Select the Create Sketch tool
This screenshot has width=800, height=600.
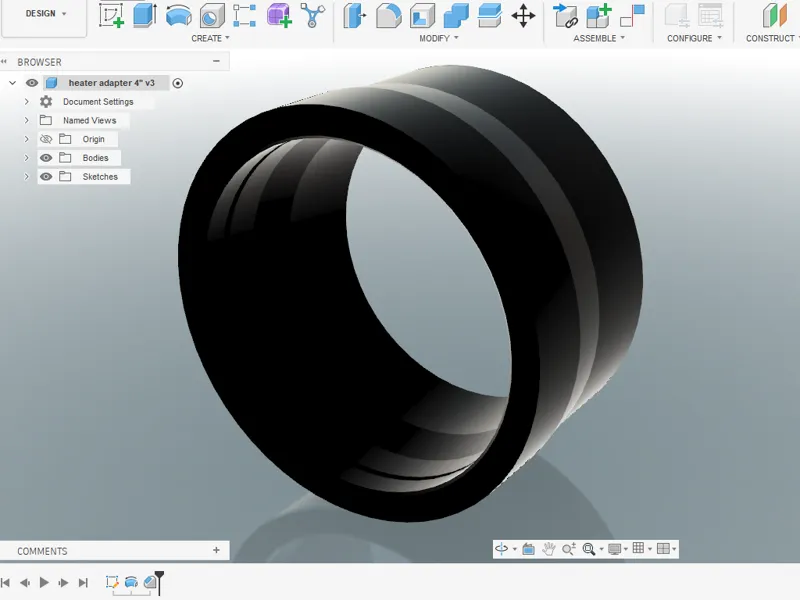coord(111,15)
